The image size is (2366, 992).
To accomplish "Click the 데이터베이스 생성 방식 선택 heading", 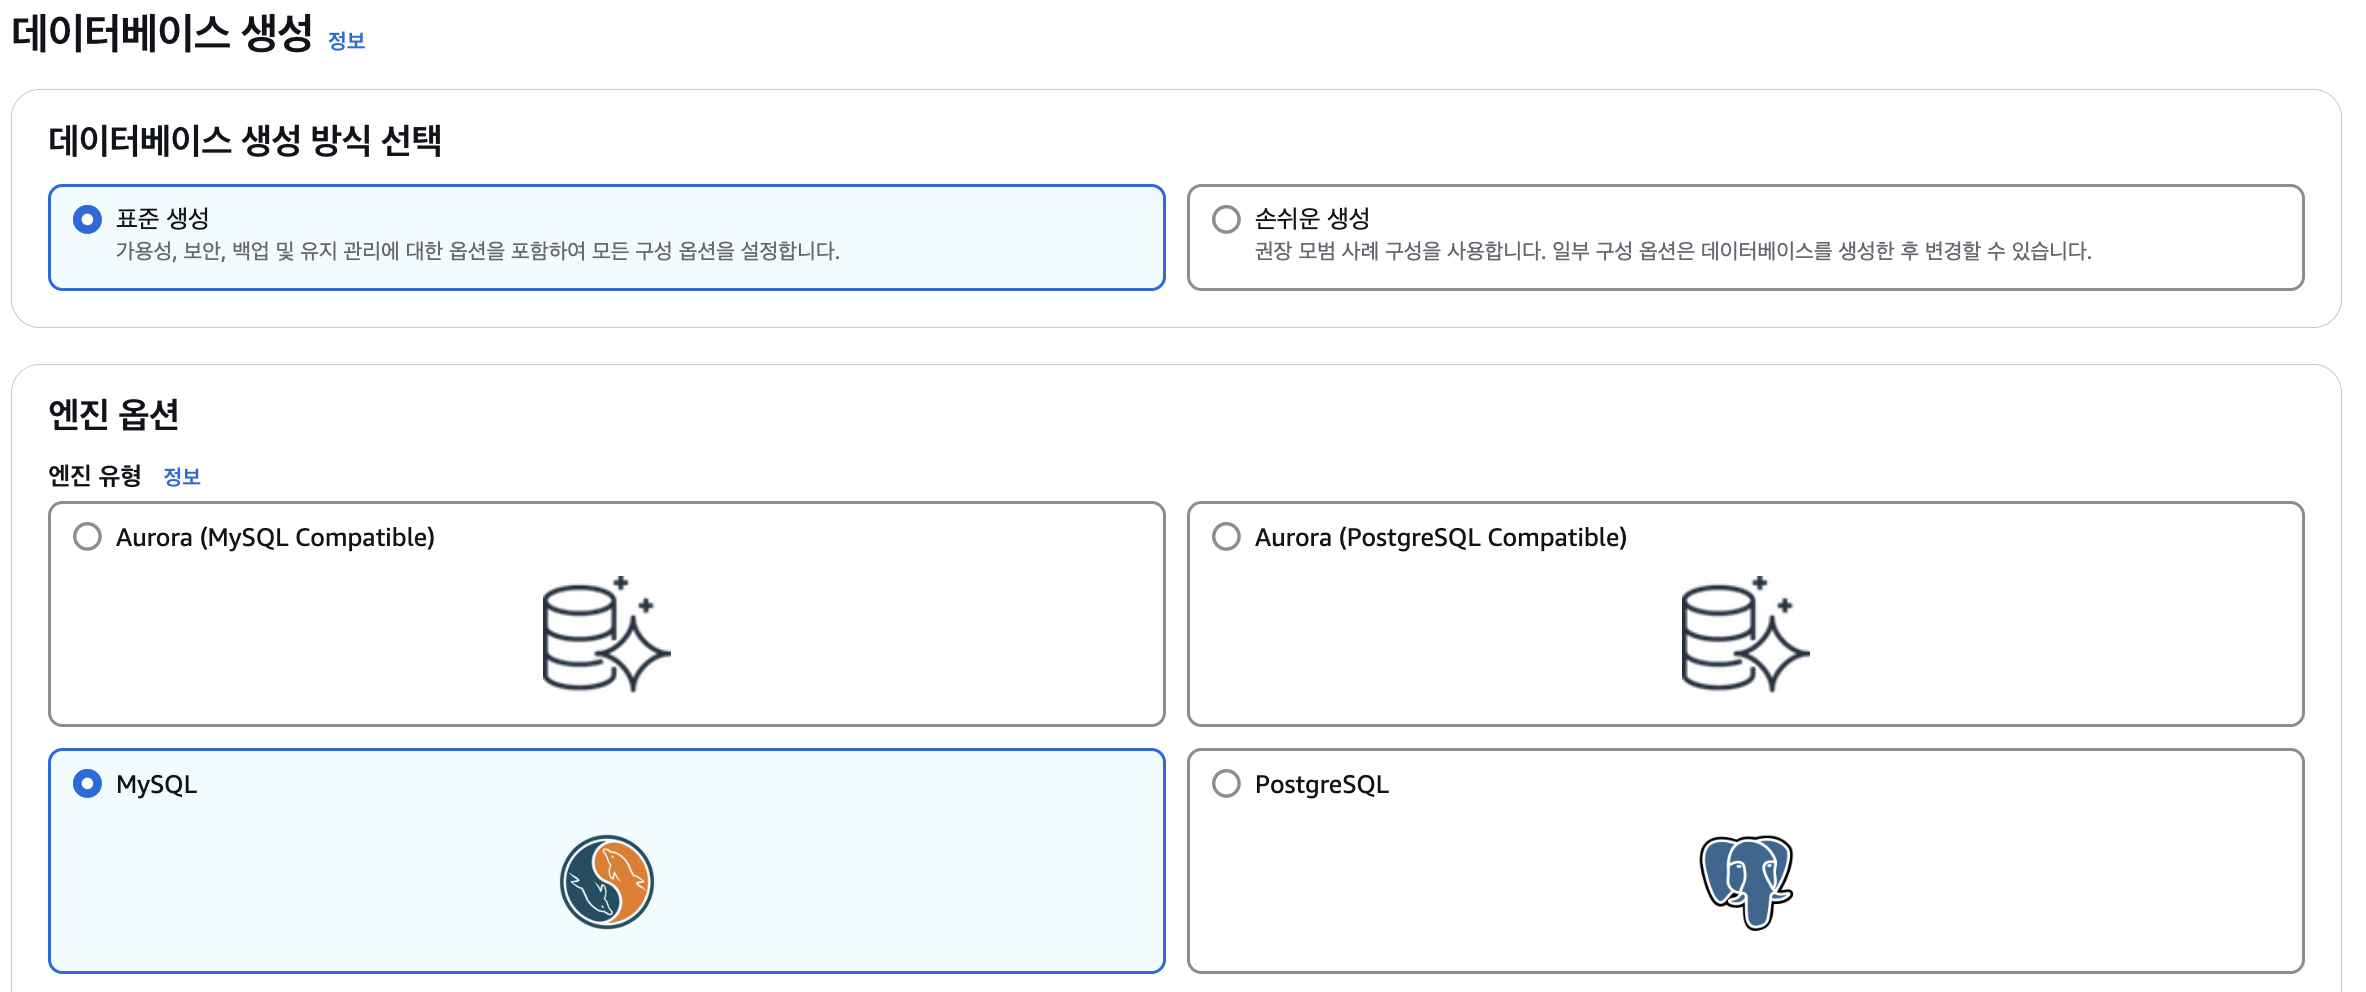I will [x=245, y=140].
